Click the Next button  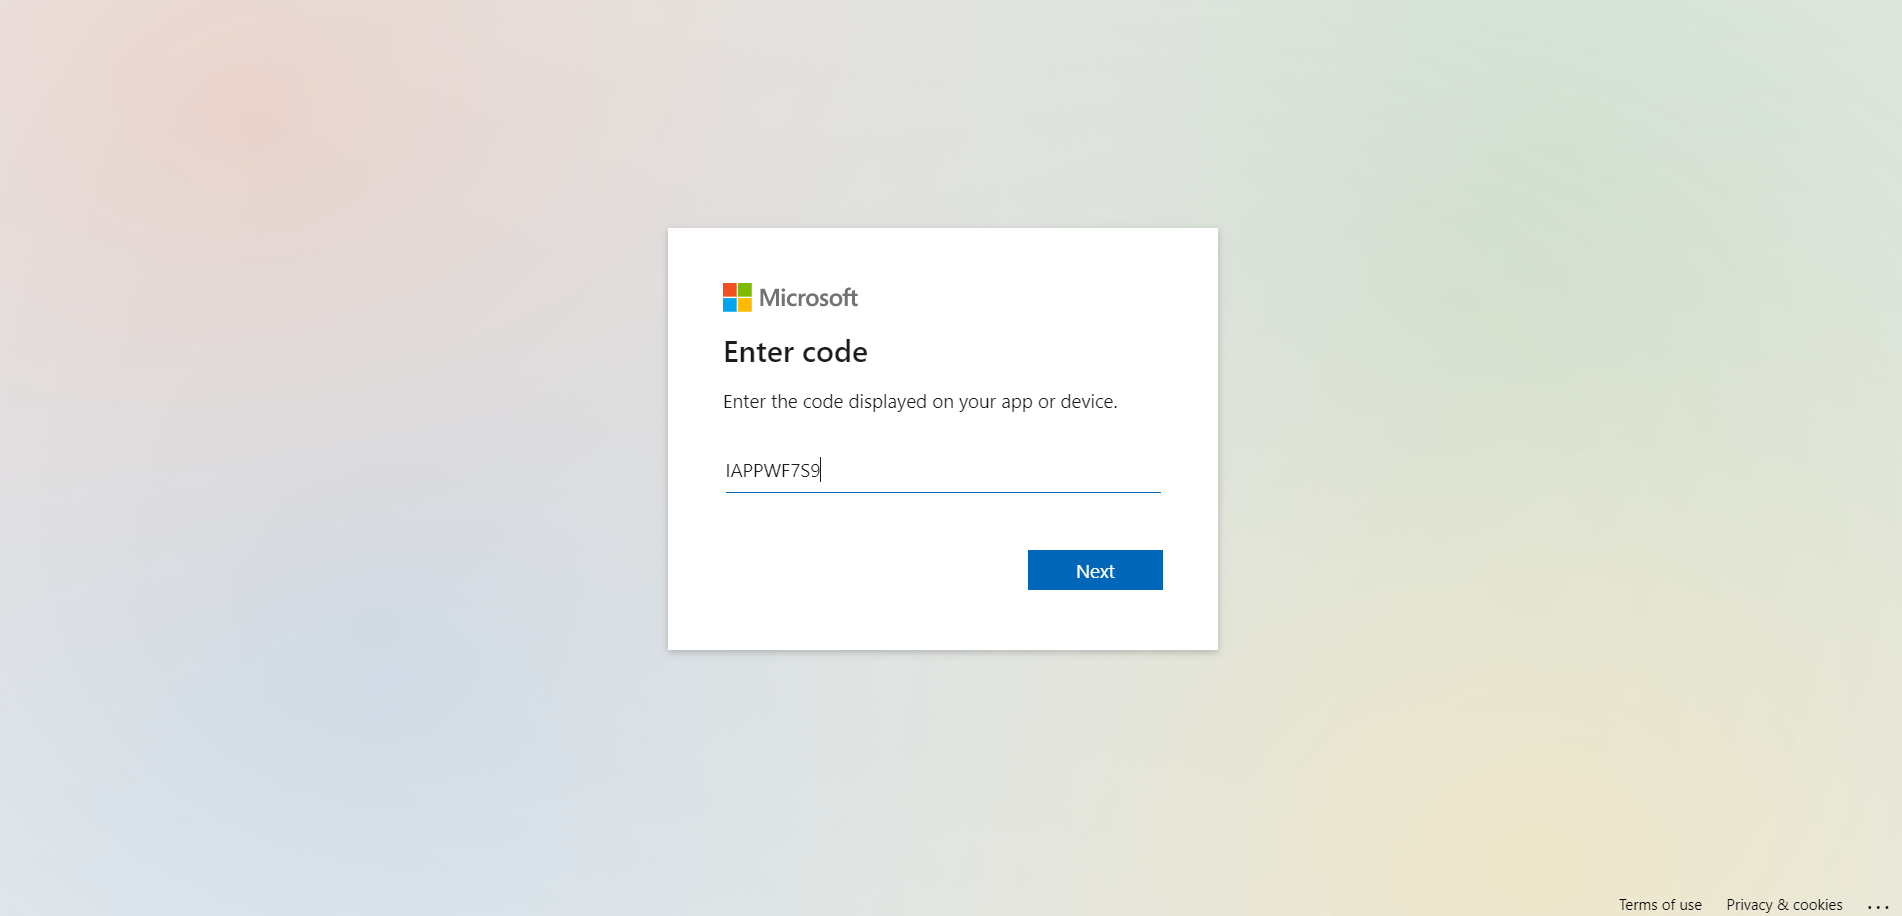(1095, 570)
